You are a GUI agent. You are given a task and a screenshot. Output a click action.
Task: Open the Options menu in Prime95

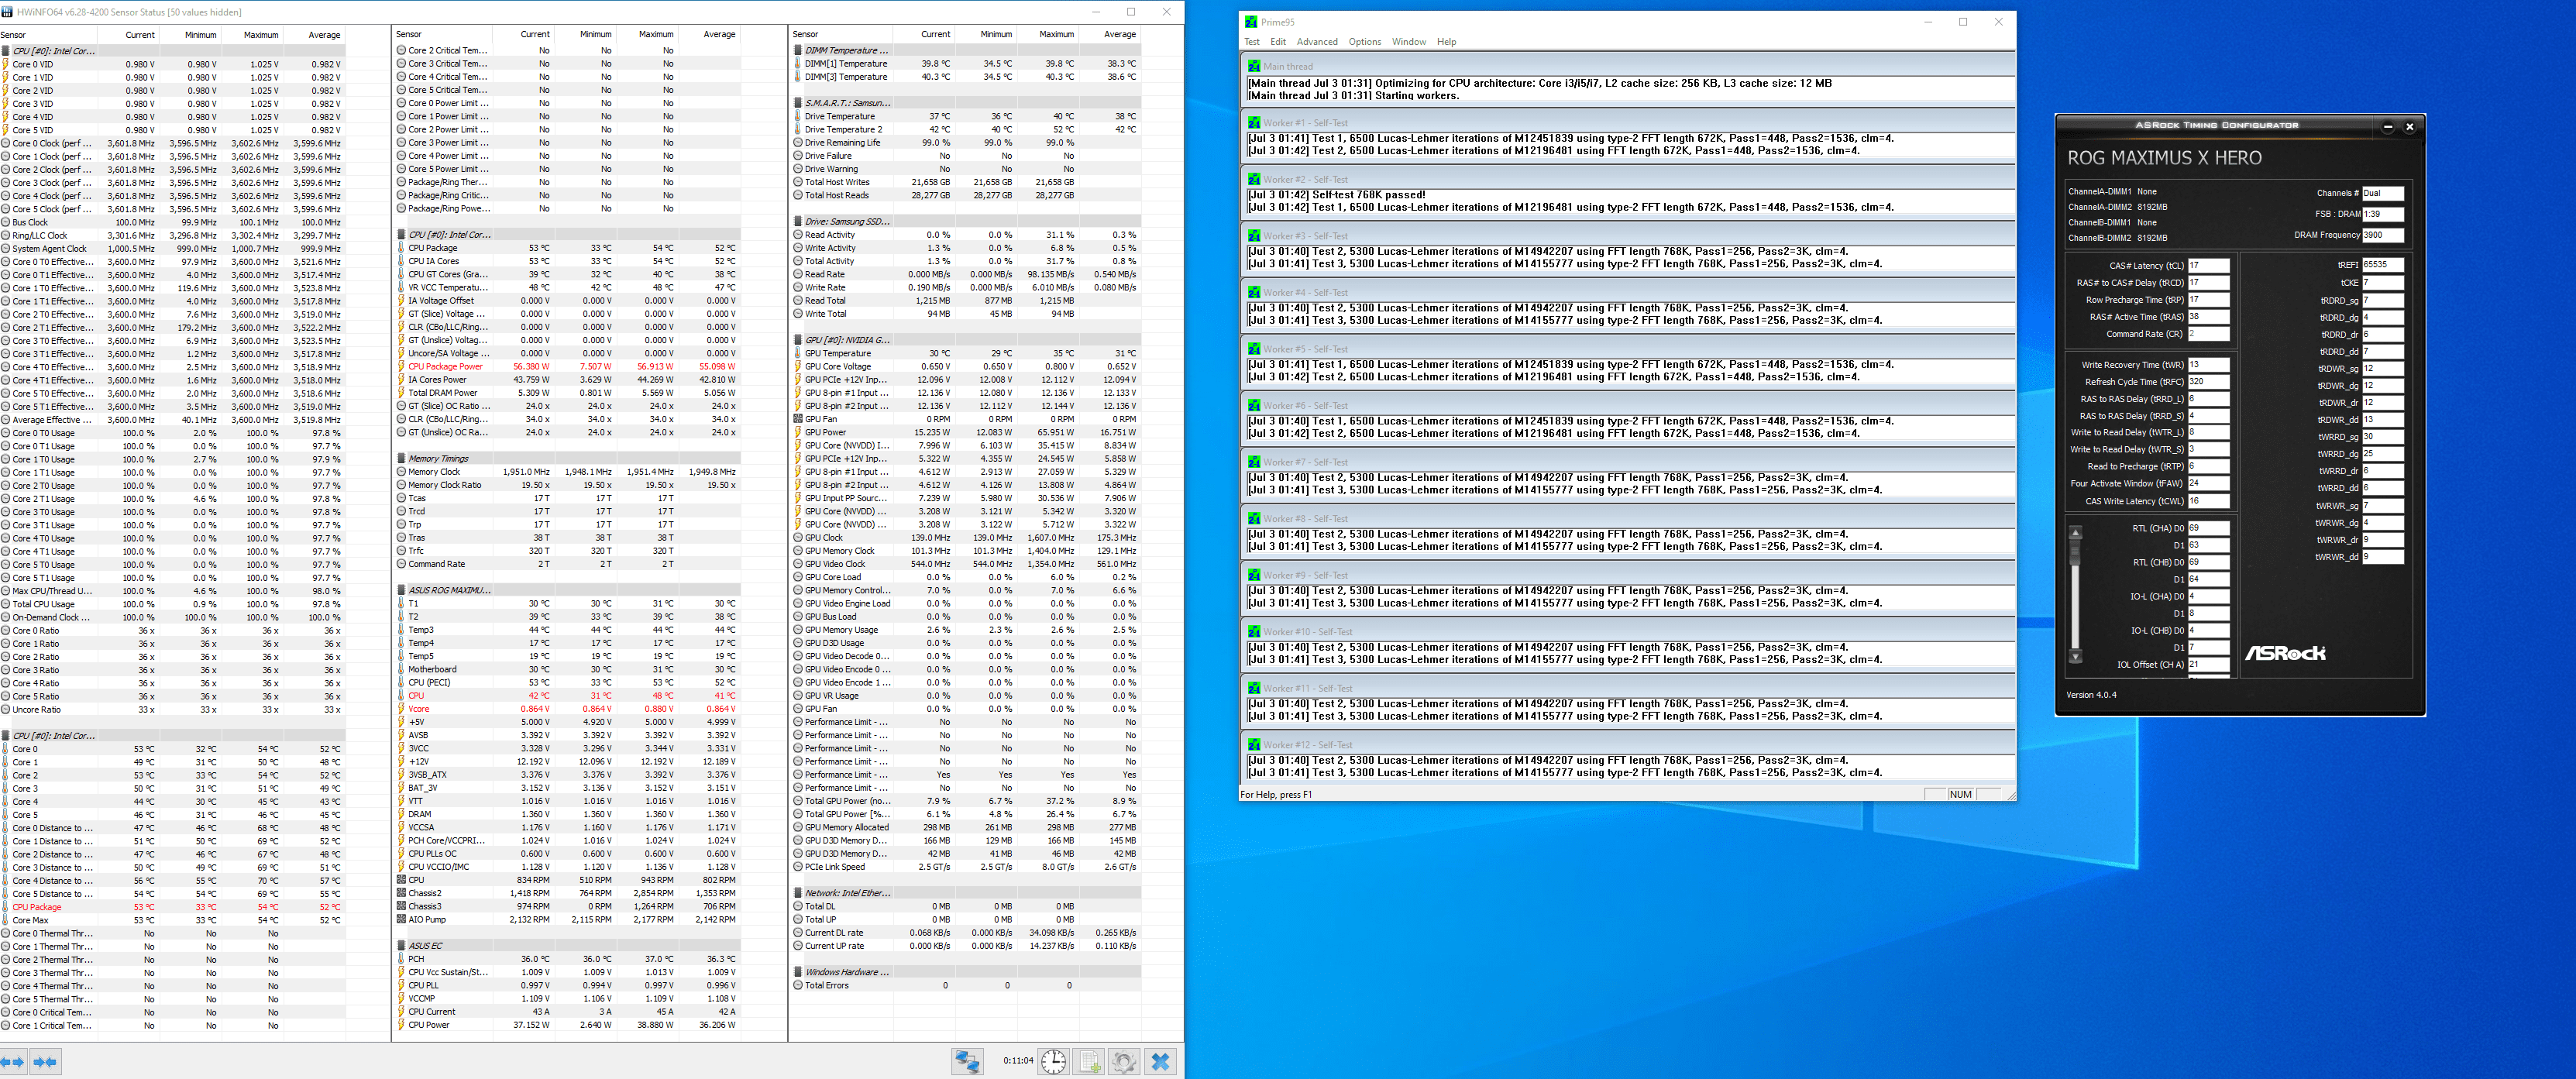[x=1364, y=42]
